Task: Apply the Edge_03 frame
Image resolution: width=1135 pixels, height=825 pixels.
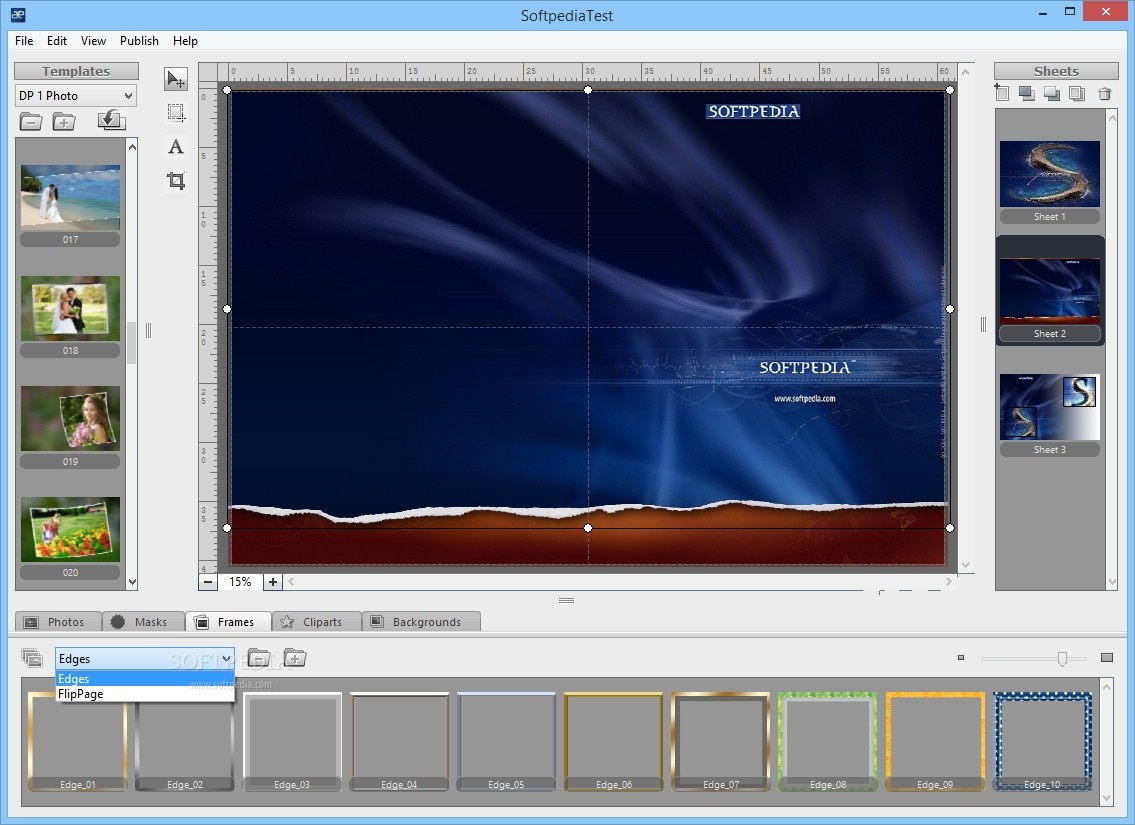Action: point(292,742)
